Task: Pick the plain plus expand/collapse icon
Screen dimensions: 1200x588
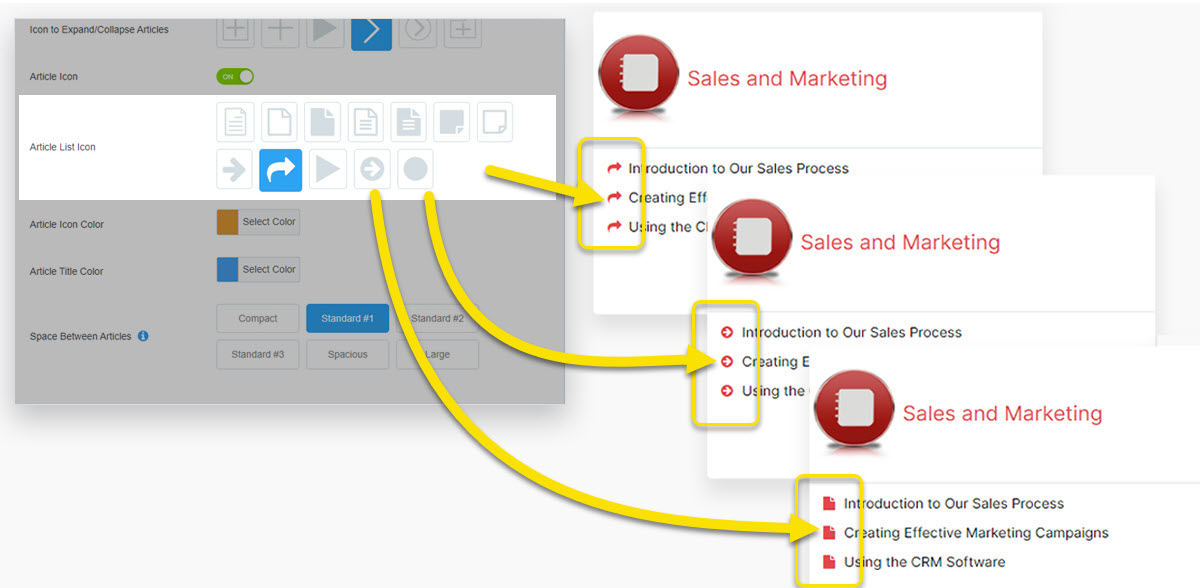Action: (280, 30)
